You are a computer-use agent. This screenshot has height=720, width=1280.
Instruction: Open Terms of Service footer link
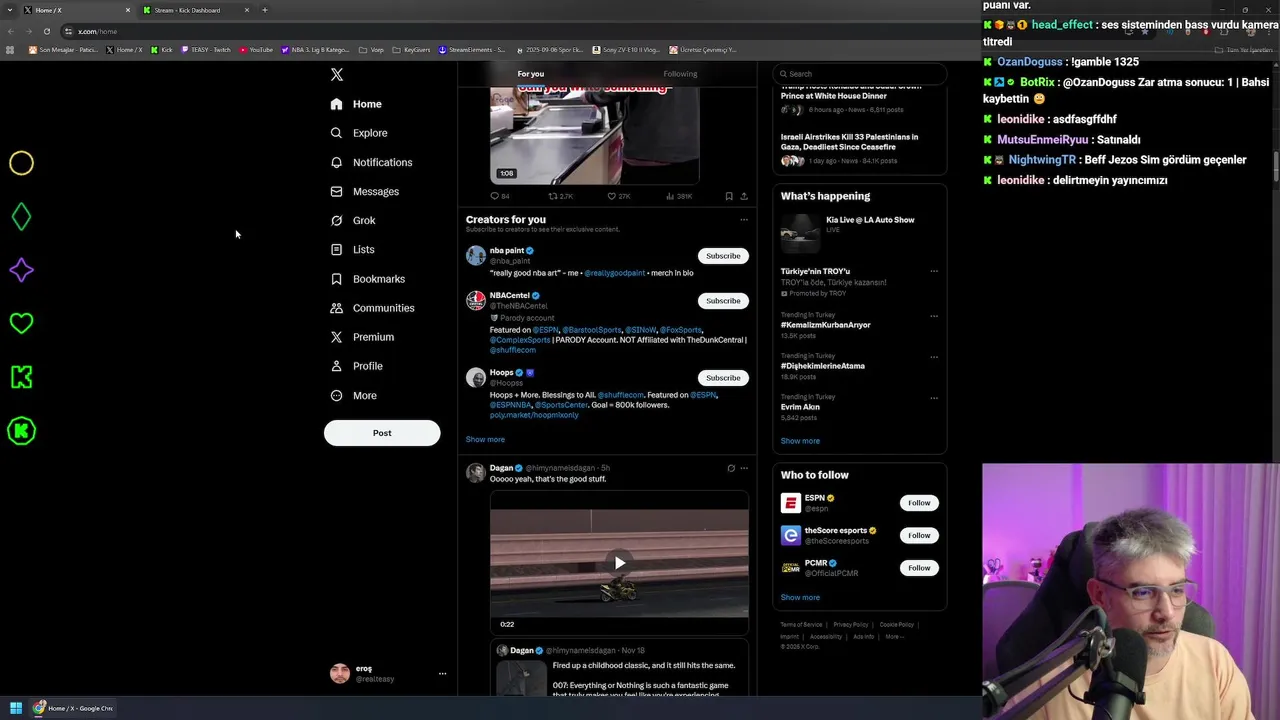click(x=801, y=625)
